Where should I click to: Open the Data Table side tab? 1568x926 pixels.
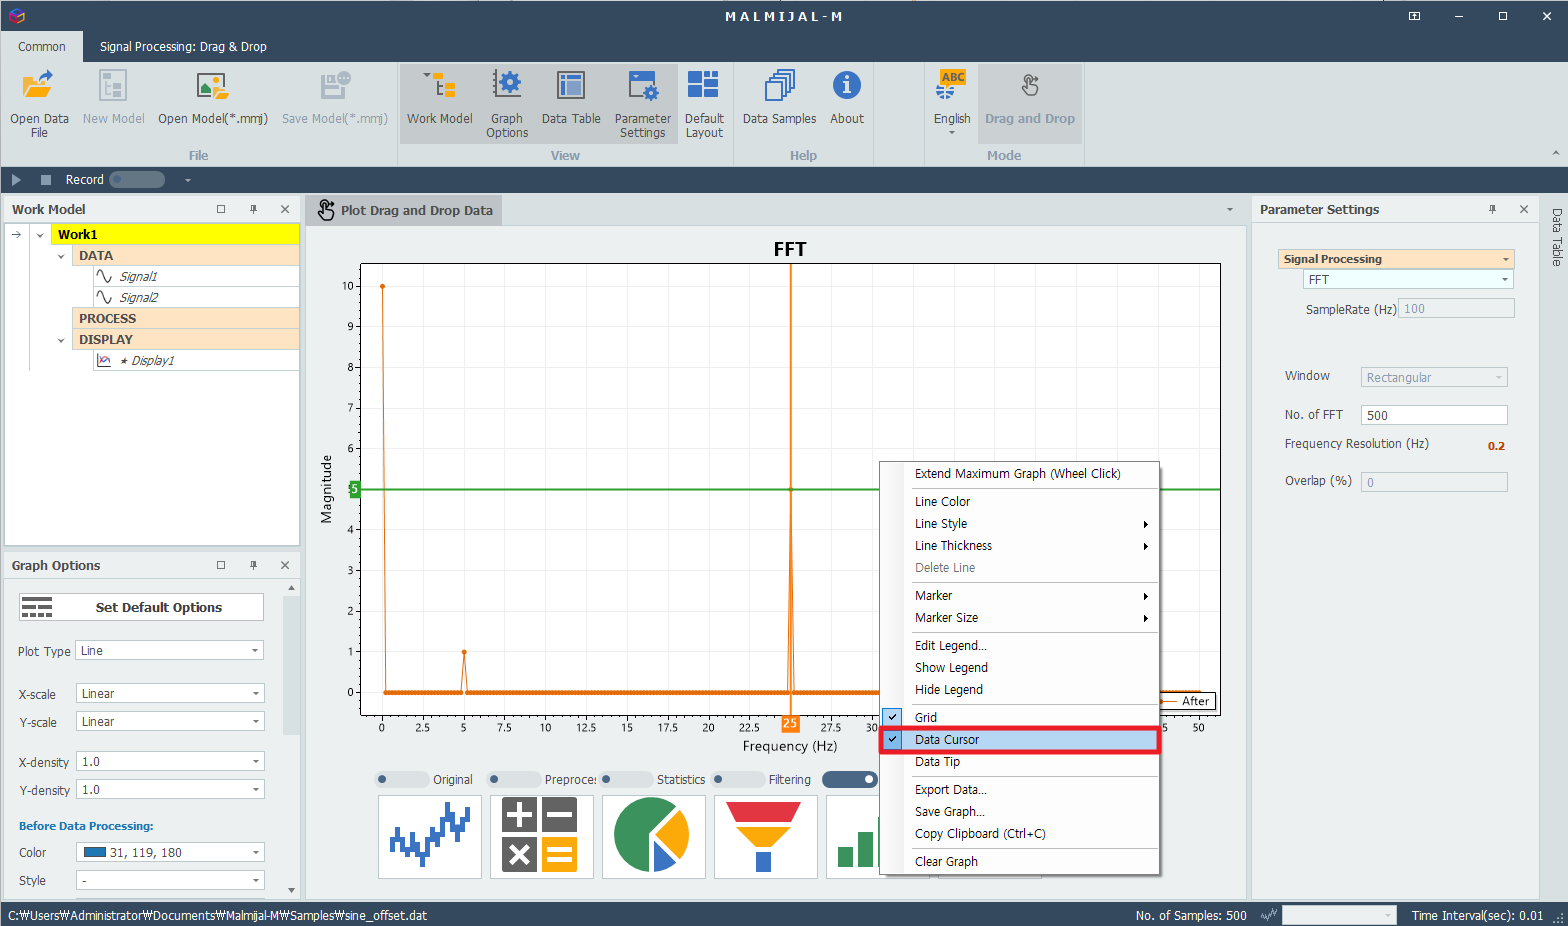tap(1556, 237)
